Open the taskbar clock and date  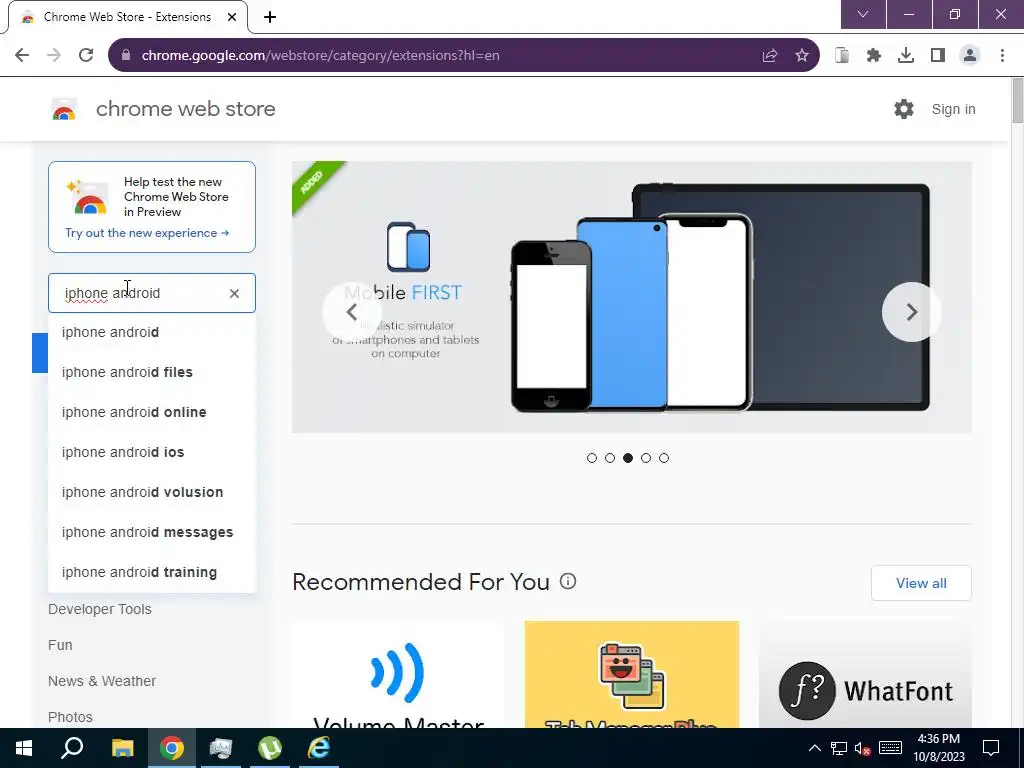coord(938,748)
